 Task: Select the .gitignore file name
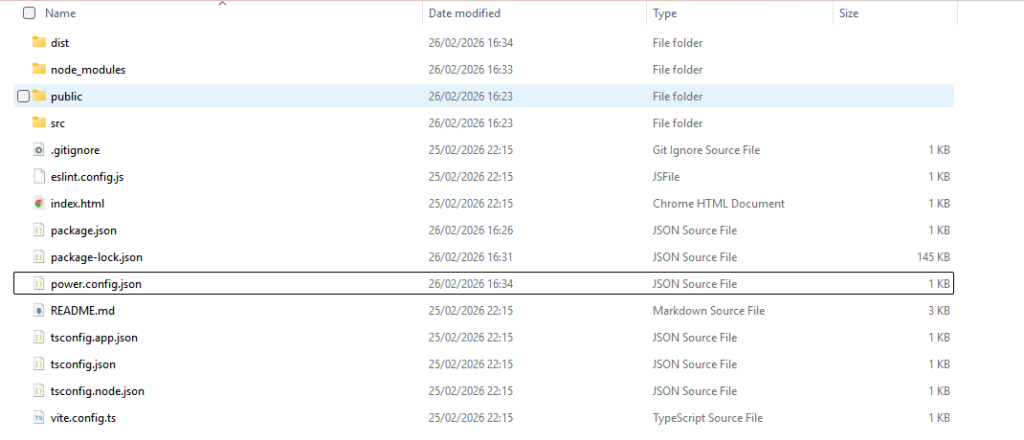coord(75,150)
